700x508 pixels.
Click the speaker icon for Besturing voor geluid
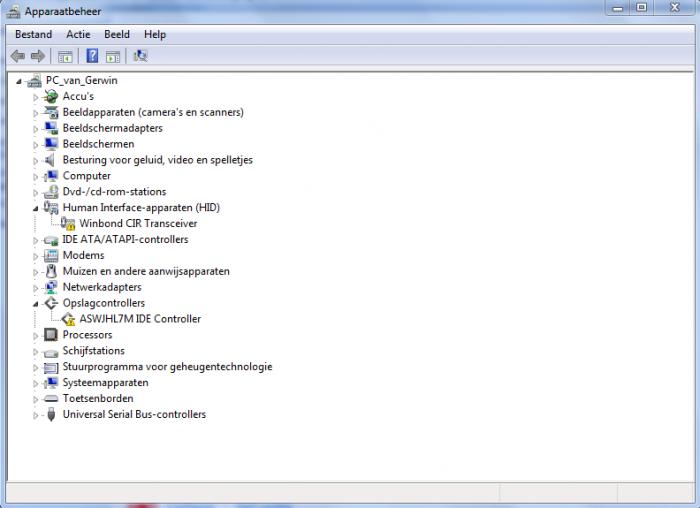click(50, 160)
